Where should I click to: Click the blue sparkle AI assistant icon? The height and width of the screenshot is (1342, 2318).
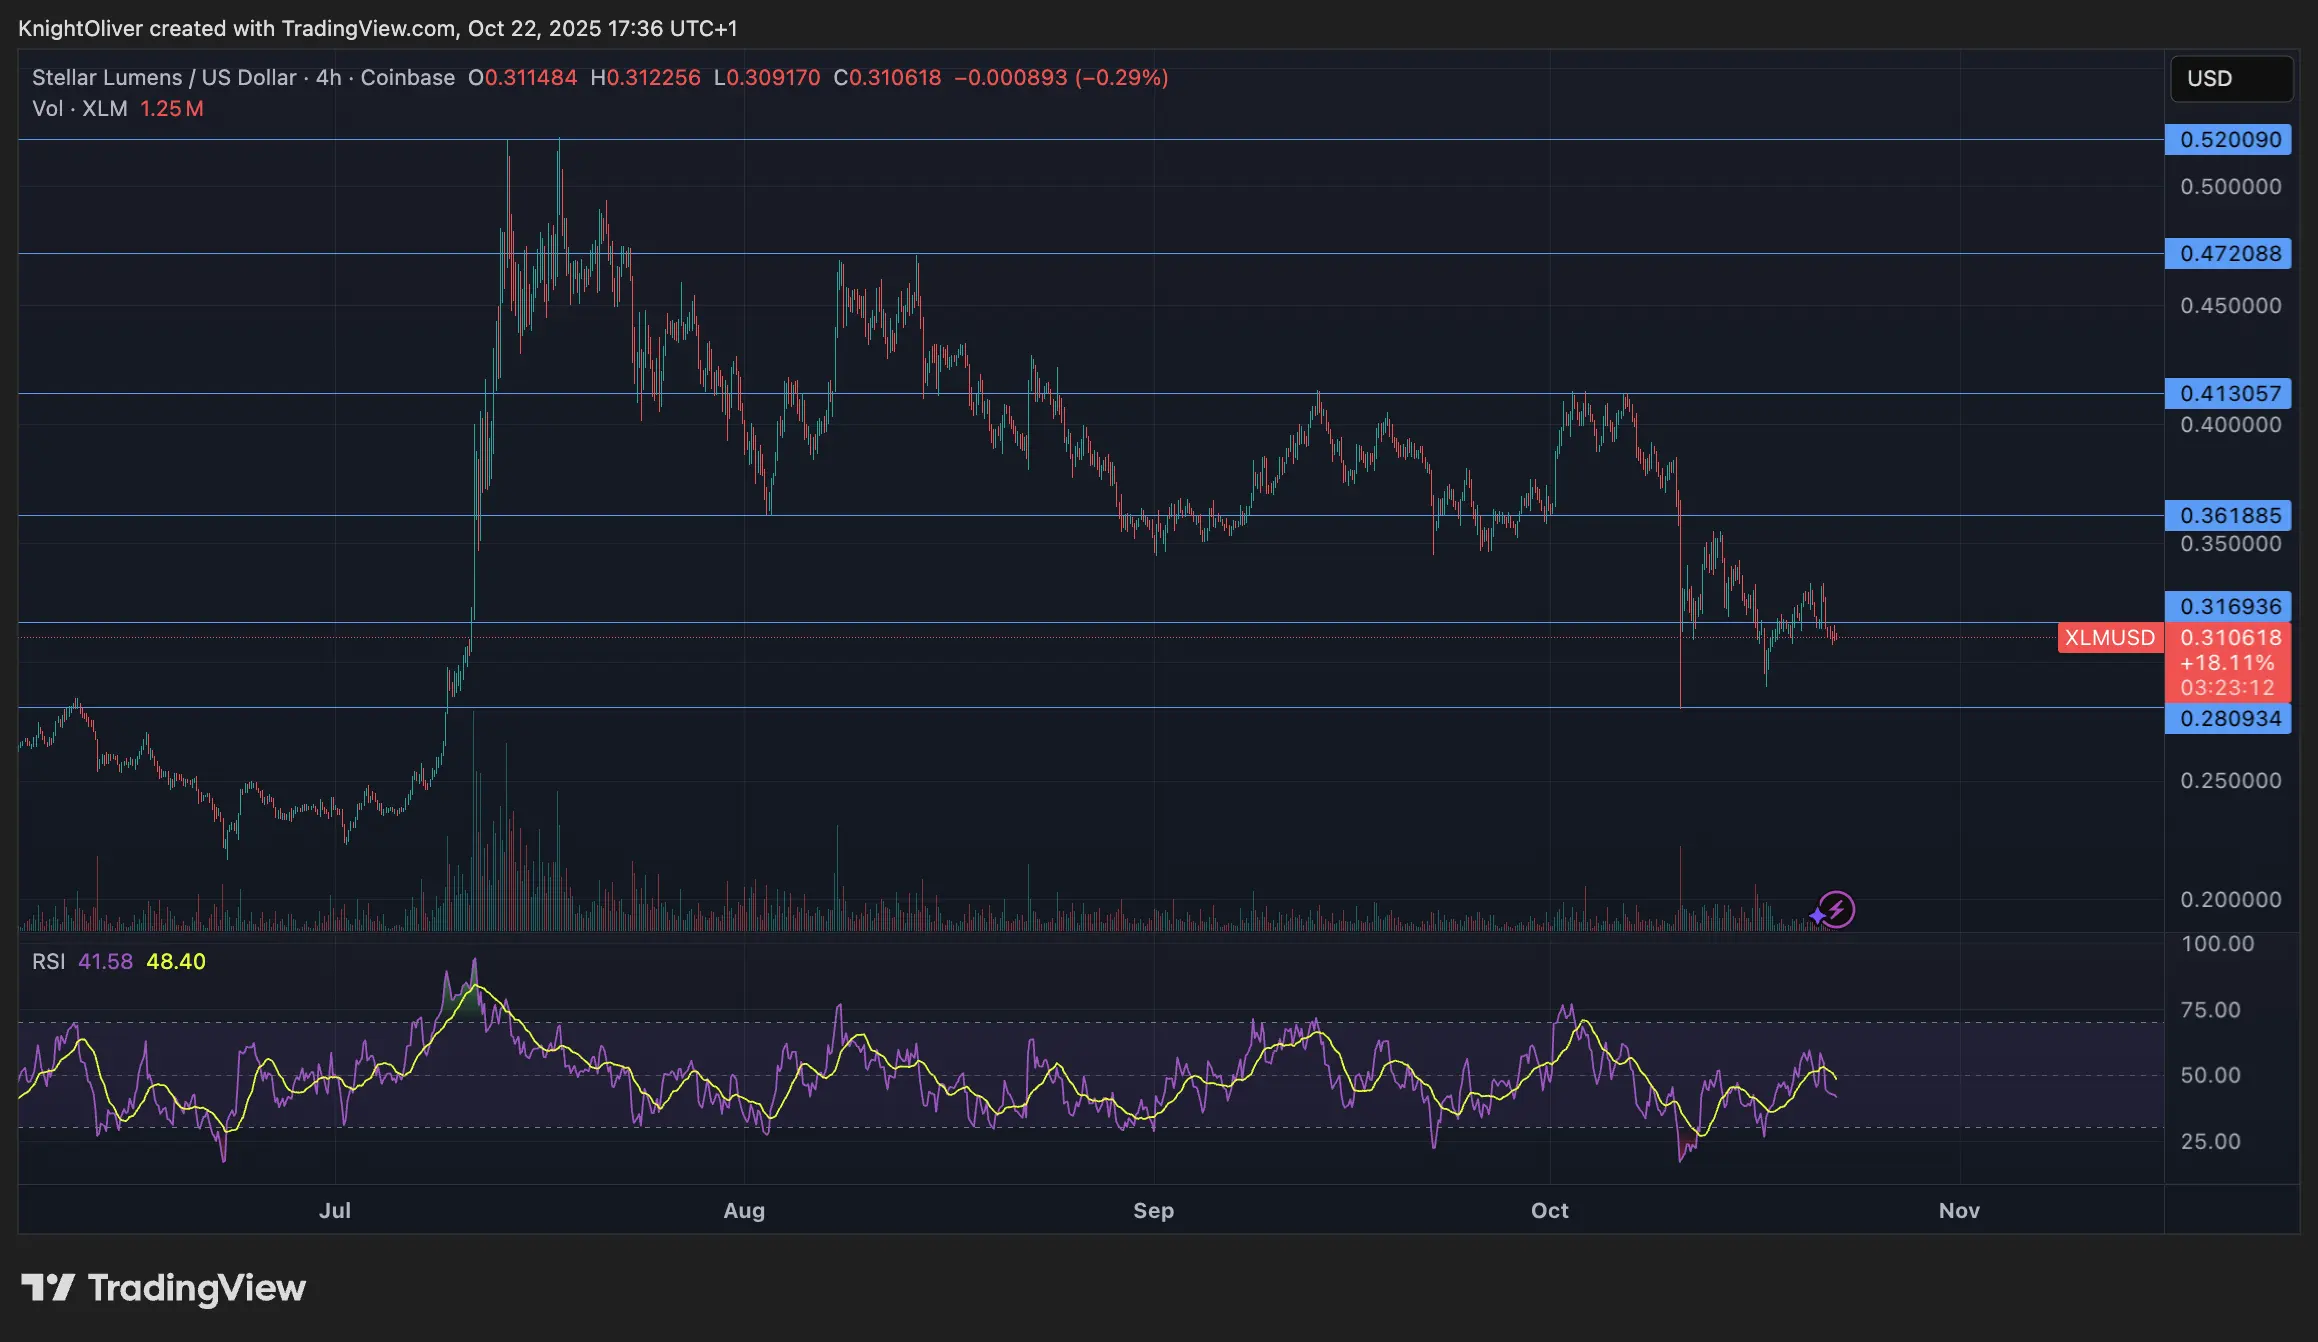click(x=1814, y=915)
